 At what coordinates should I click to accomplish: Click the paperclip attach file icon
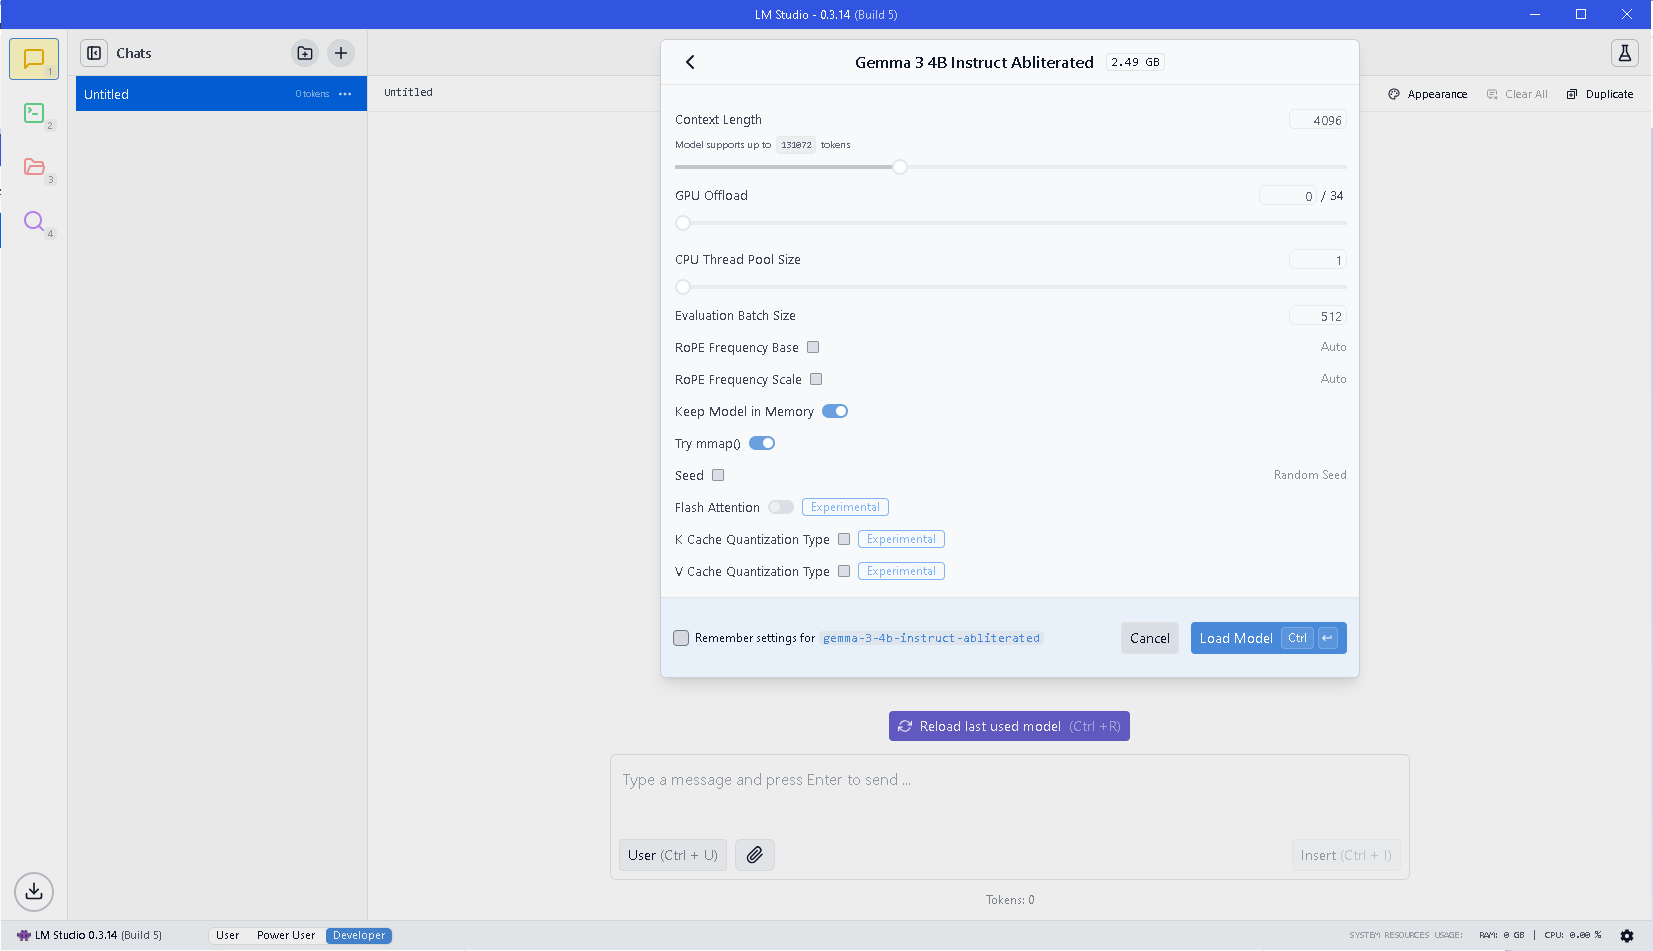(x=755, y=855)
